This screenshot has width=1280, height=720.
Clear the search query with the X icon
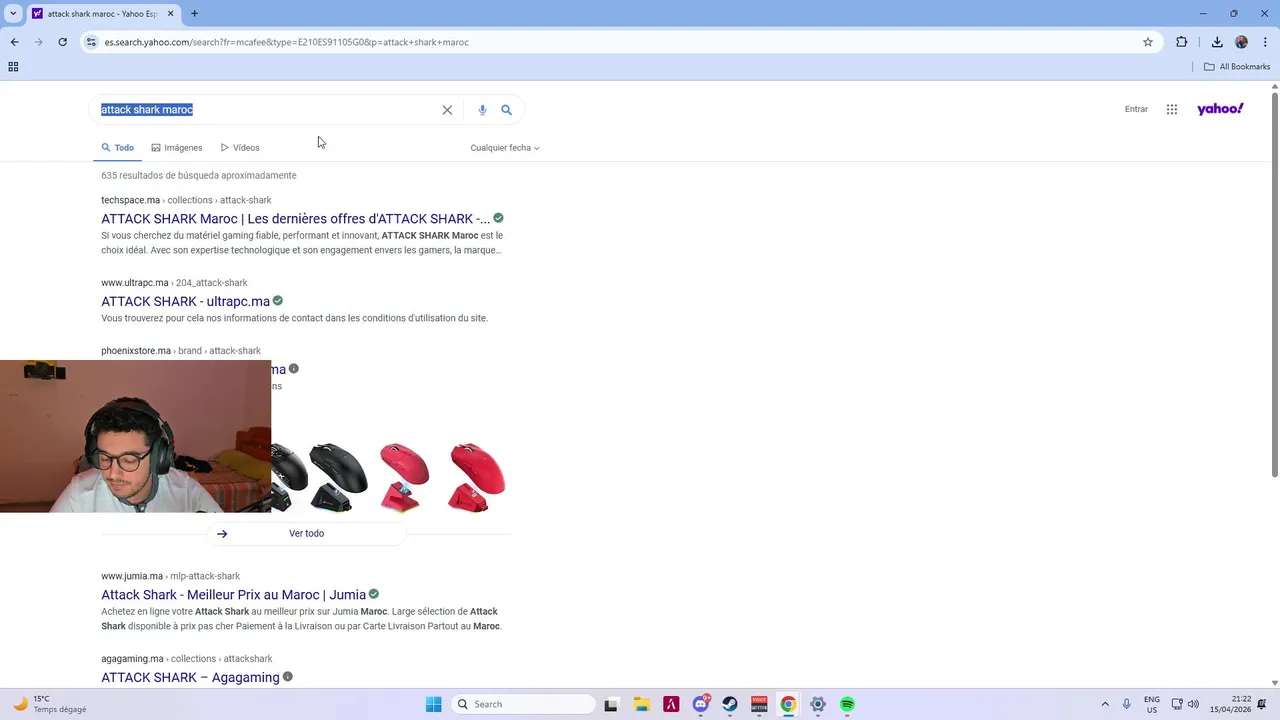[x=447, y=110]
